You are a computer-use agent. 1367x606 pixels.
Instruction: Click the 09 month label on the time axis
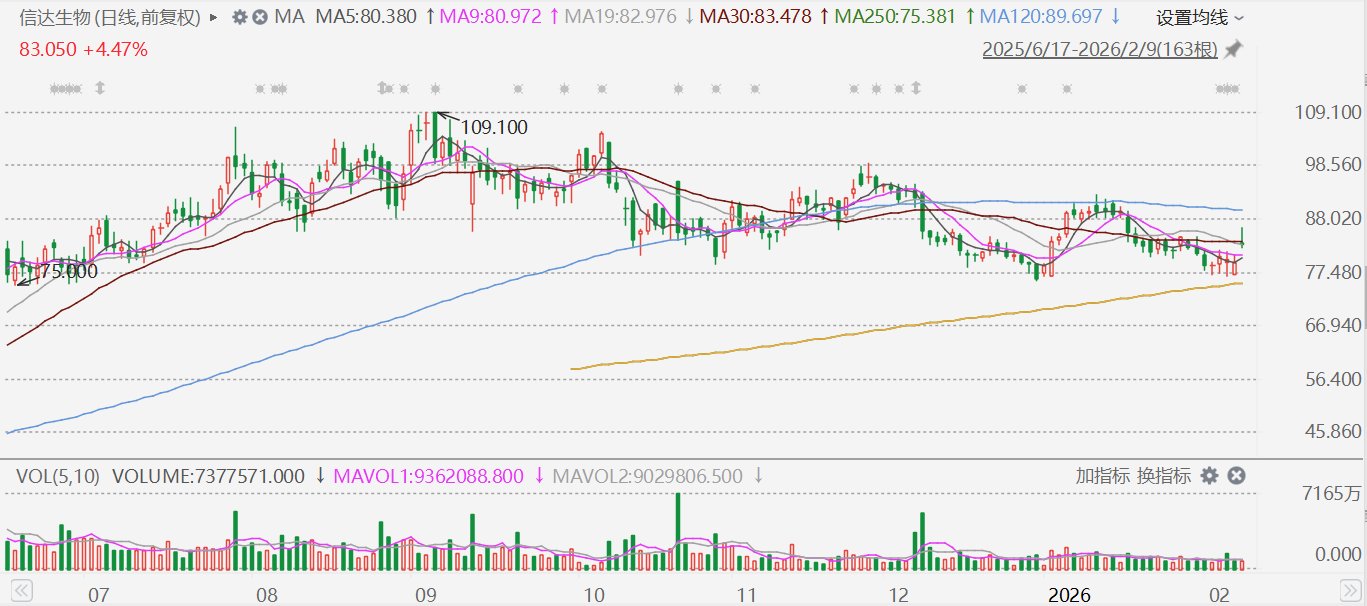pyautogui.click(x=426, y=597)
